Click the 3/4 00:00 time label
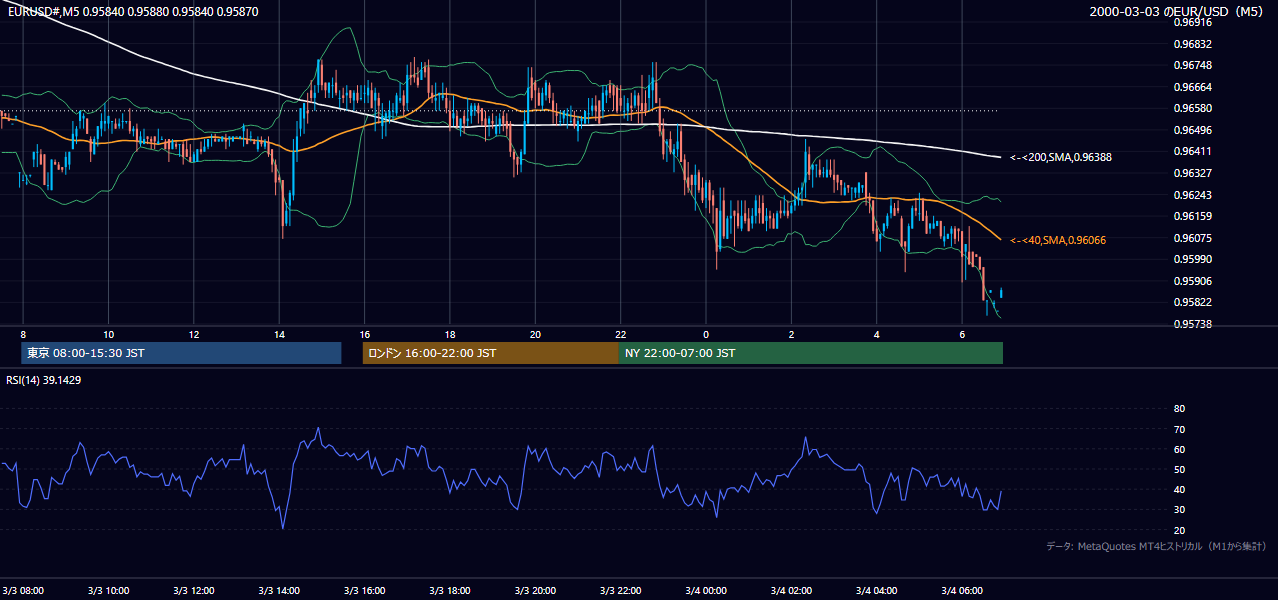 [x=706, y=591]
